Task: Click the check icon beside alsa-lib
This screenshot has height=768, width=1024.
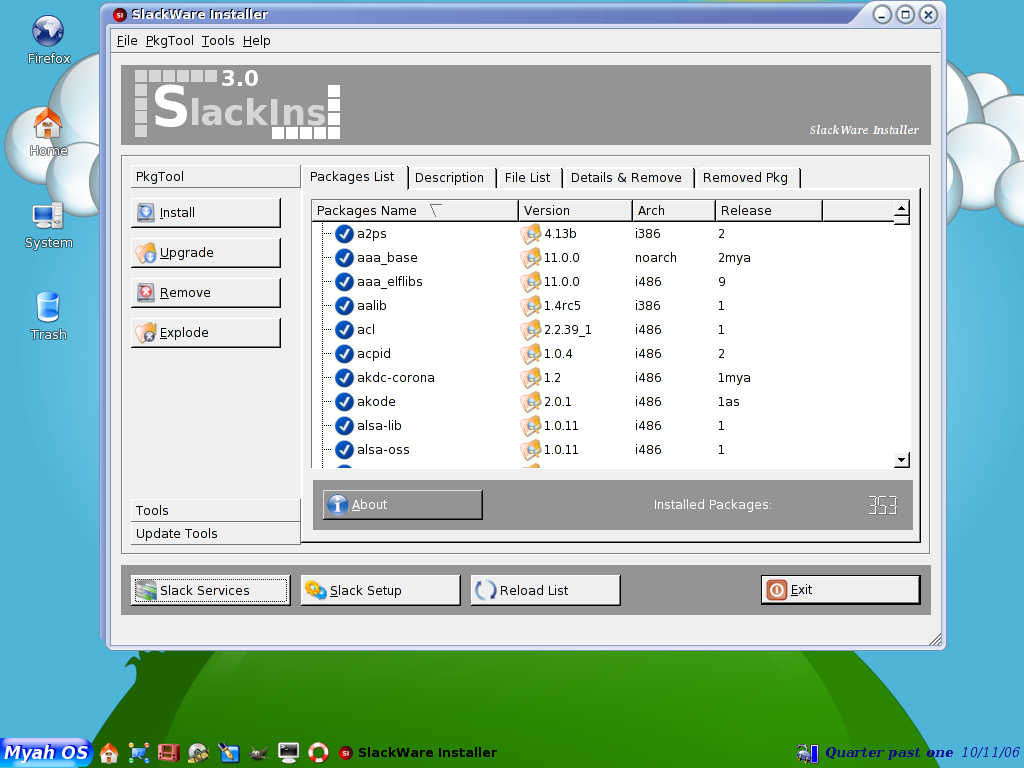Action: pos(344,426)
